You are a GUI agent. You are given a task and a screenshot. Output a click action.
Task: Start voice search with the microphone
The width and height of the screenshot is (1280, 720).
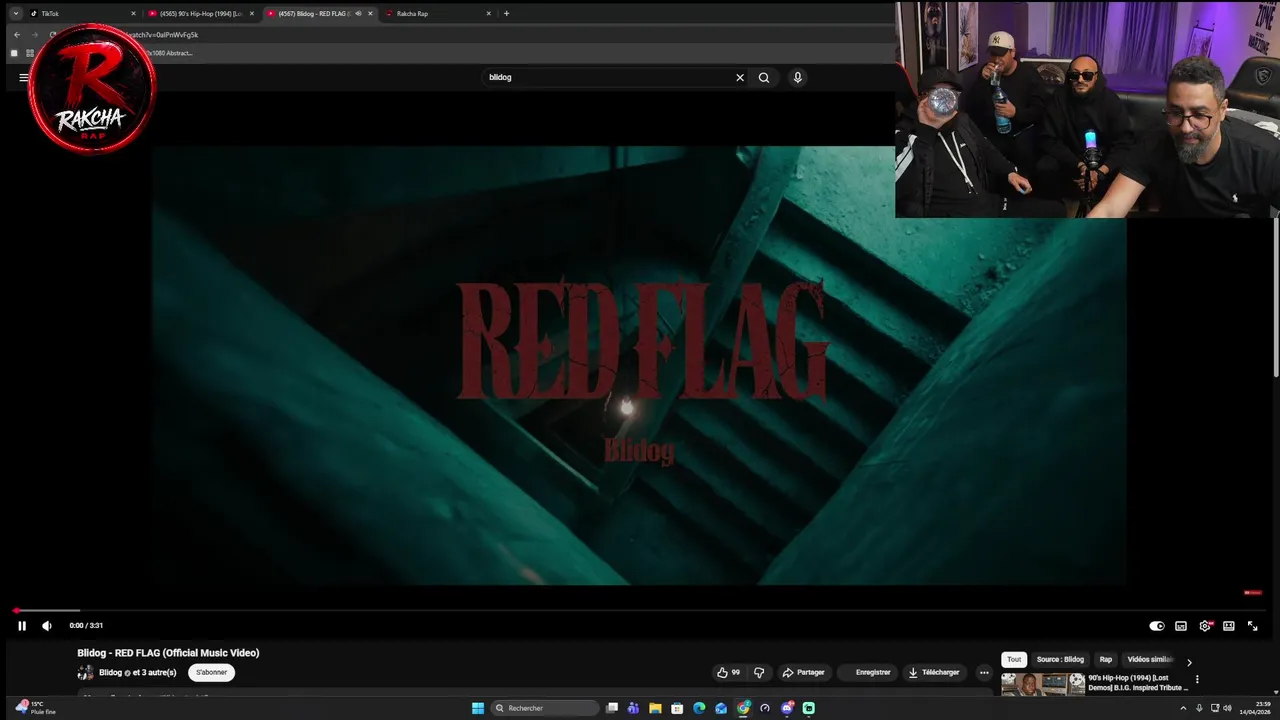(x=797, y=77)
